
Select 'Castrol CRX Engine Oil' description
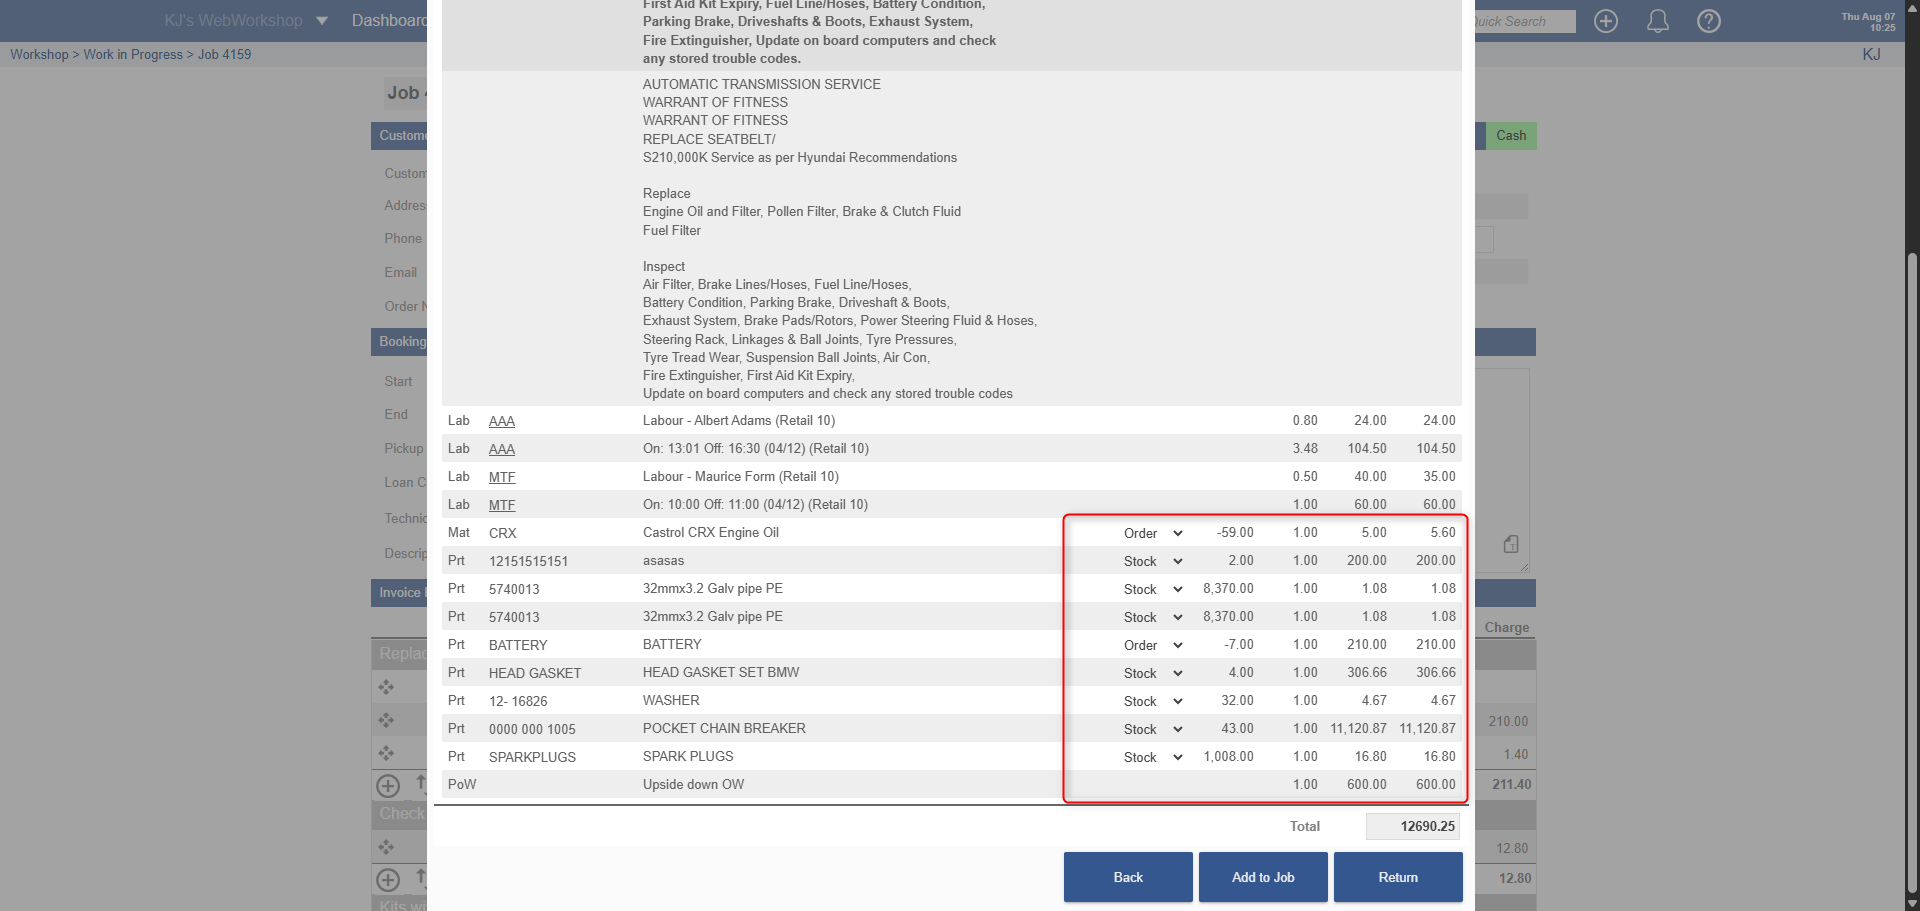[x=711, y=532]
